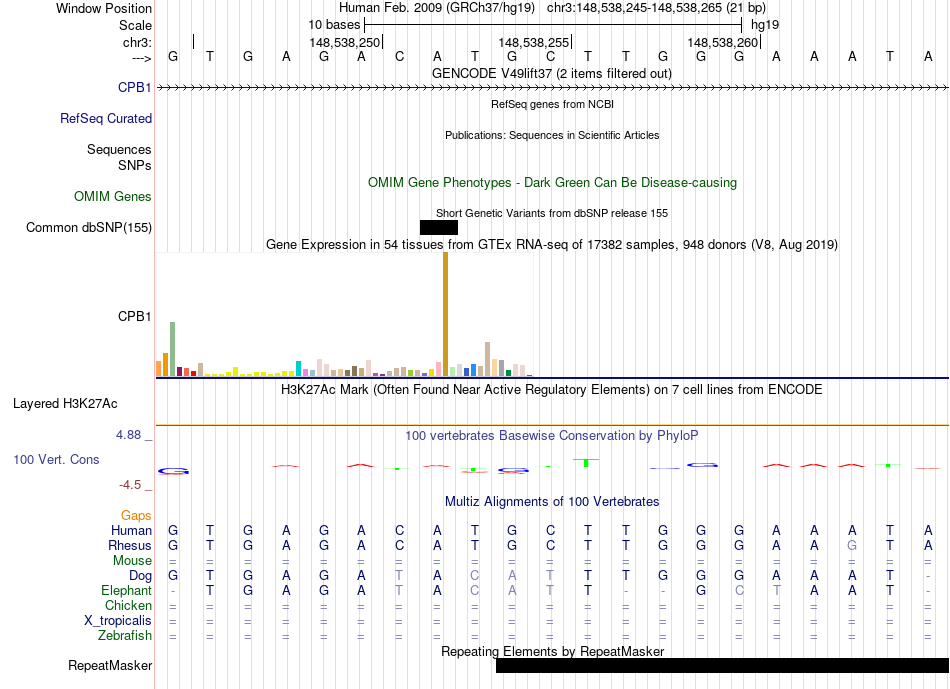Click the Common dbSNP(155) track label
Viewport: 950px width, 689px height.
tap(89, 227)
